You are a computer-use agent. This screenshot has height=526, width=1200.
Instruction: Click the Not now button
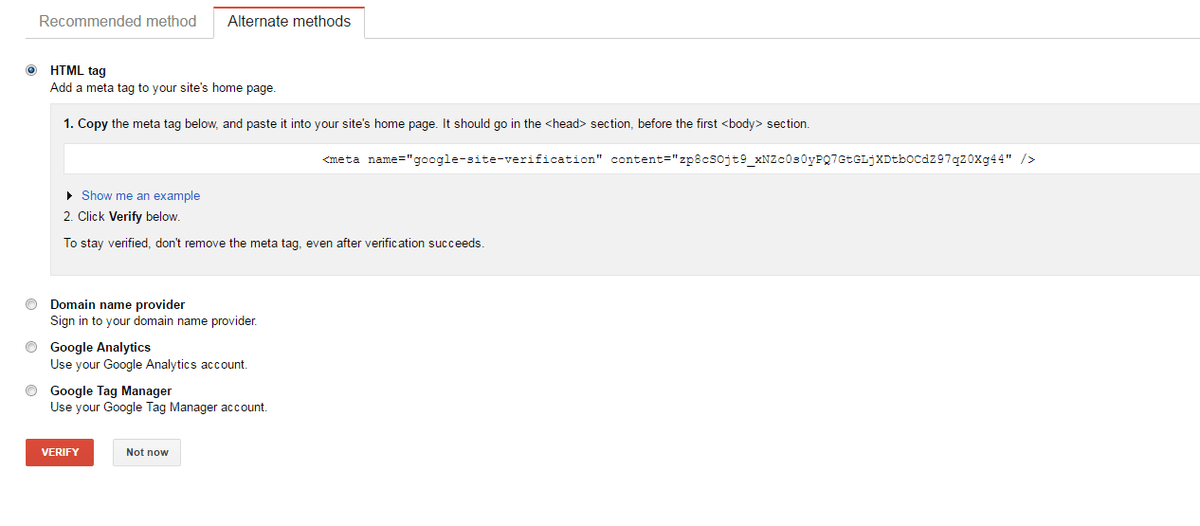click(147, 452)
